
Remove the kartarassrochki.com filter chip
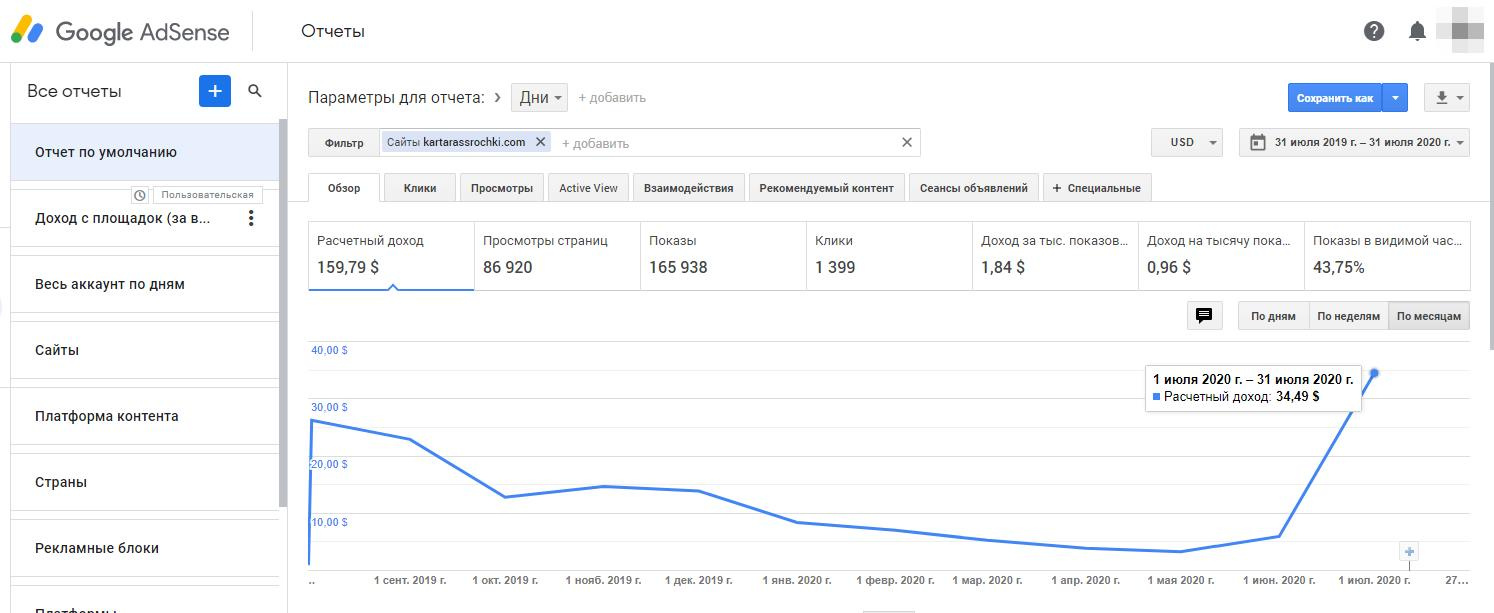pyautogui.click(x=541, y=142)
